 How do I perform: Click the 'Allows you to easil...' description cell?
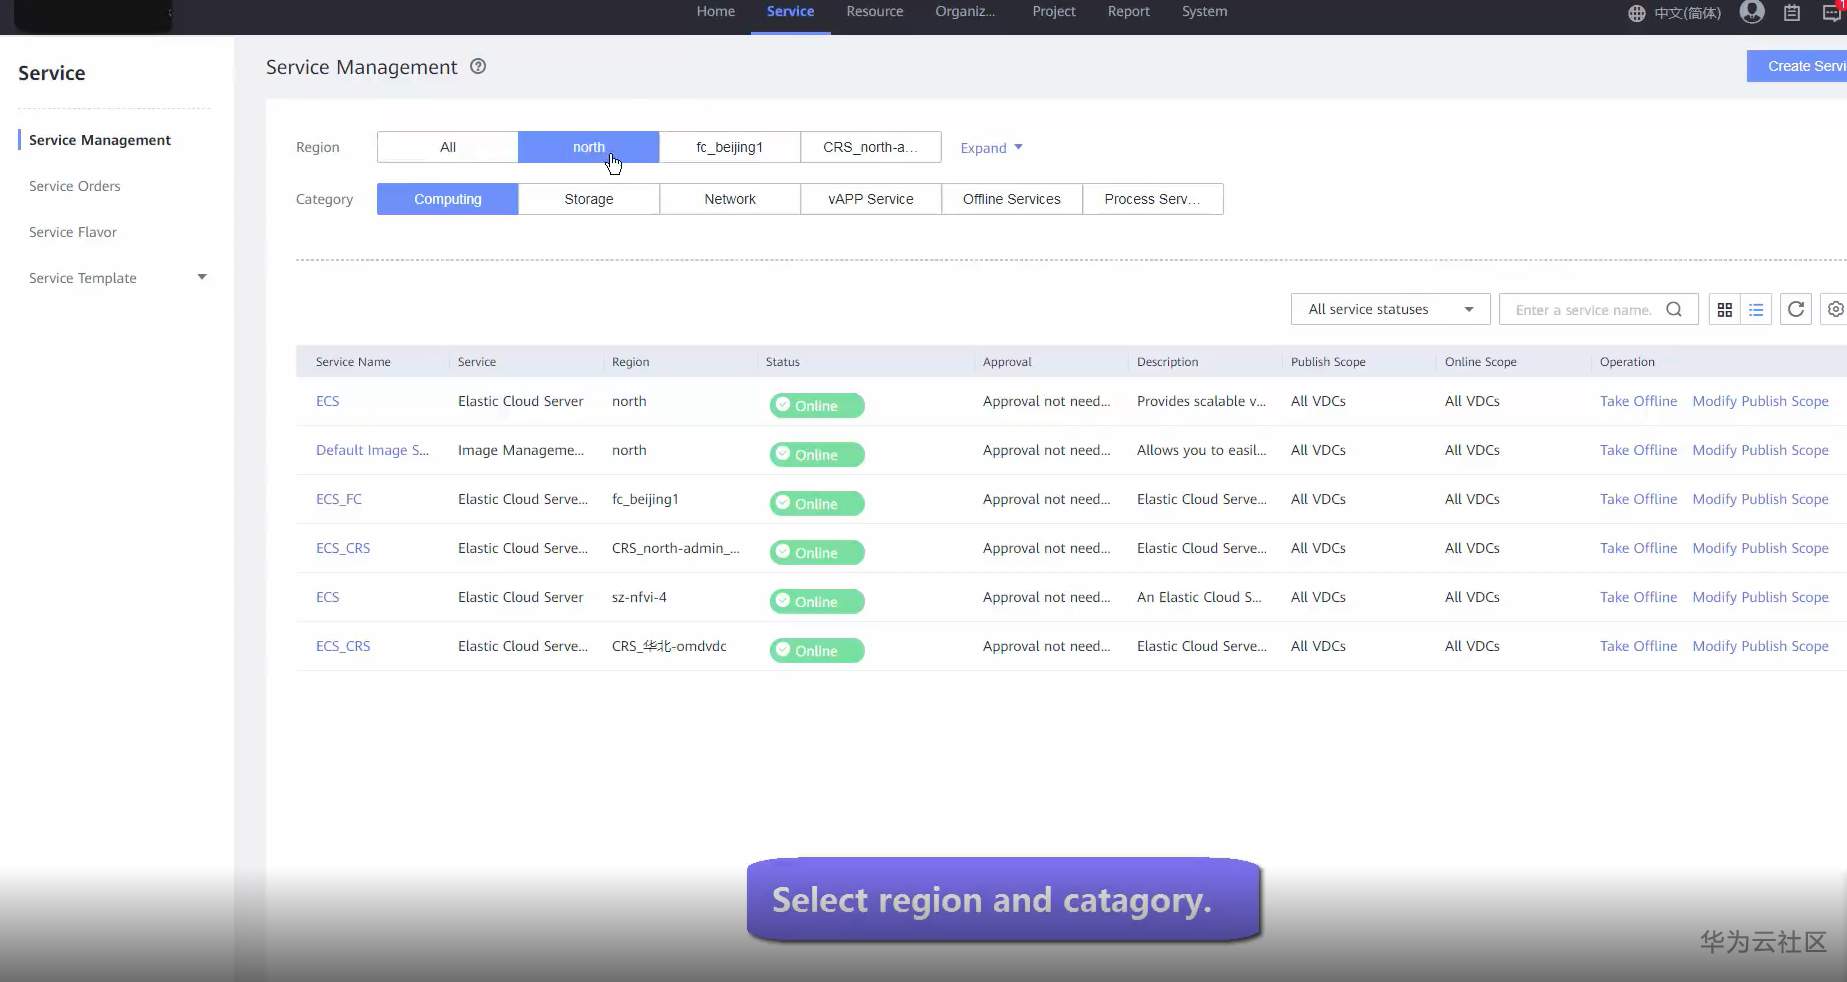(1201, 450)
